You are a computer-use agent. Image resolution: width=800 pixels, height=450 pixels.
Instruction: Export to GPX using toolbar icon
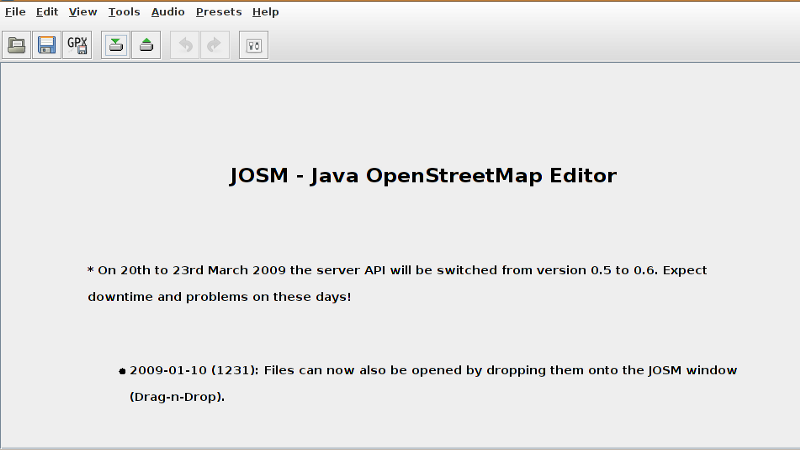[77, 45]
